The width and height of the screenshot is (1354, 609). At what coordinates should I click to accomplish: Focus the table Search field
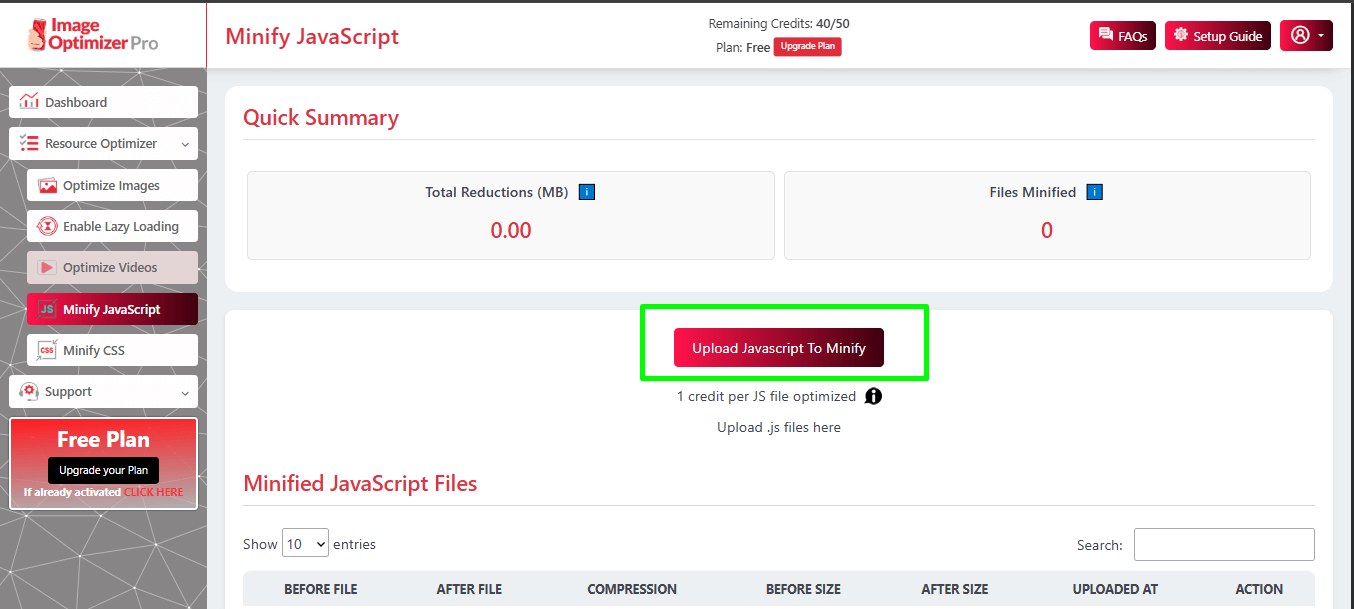[1224, 545]
